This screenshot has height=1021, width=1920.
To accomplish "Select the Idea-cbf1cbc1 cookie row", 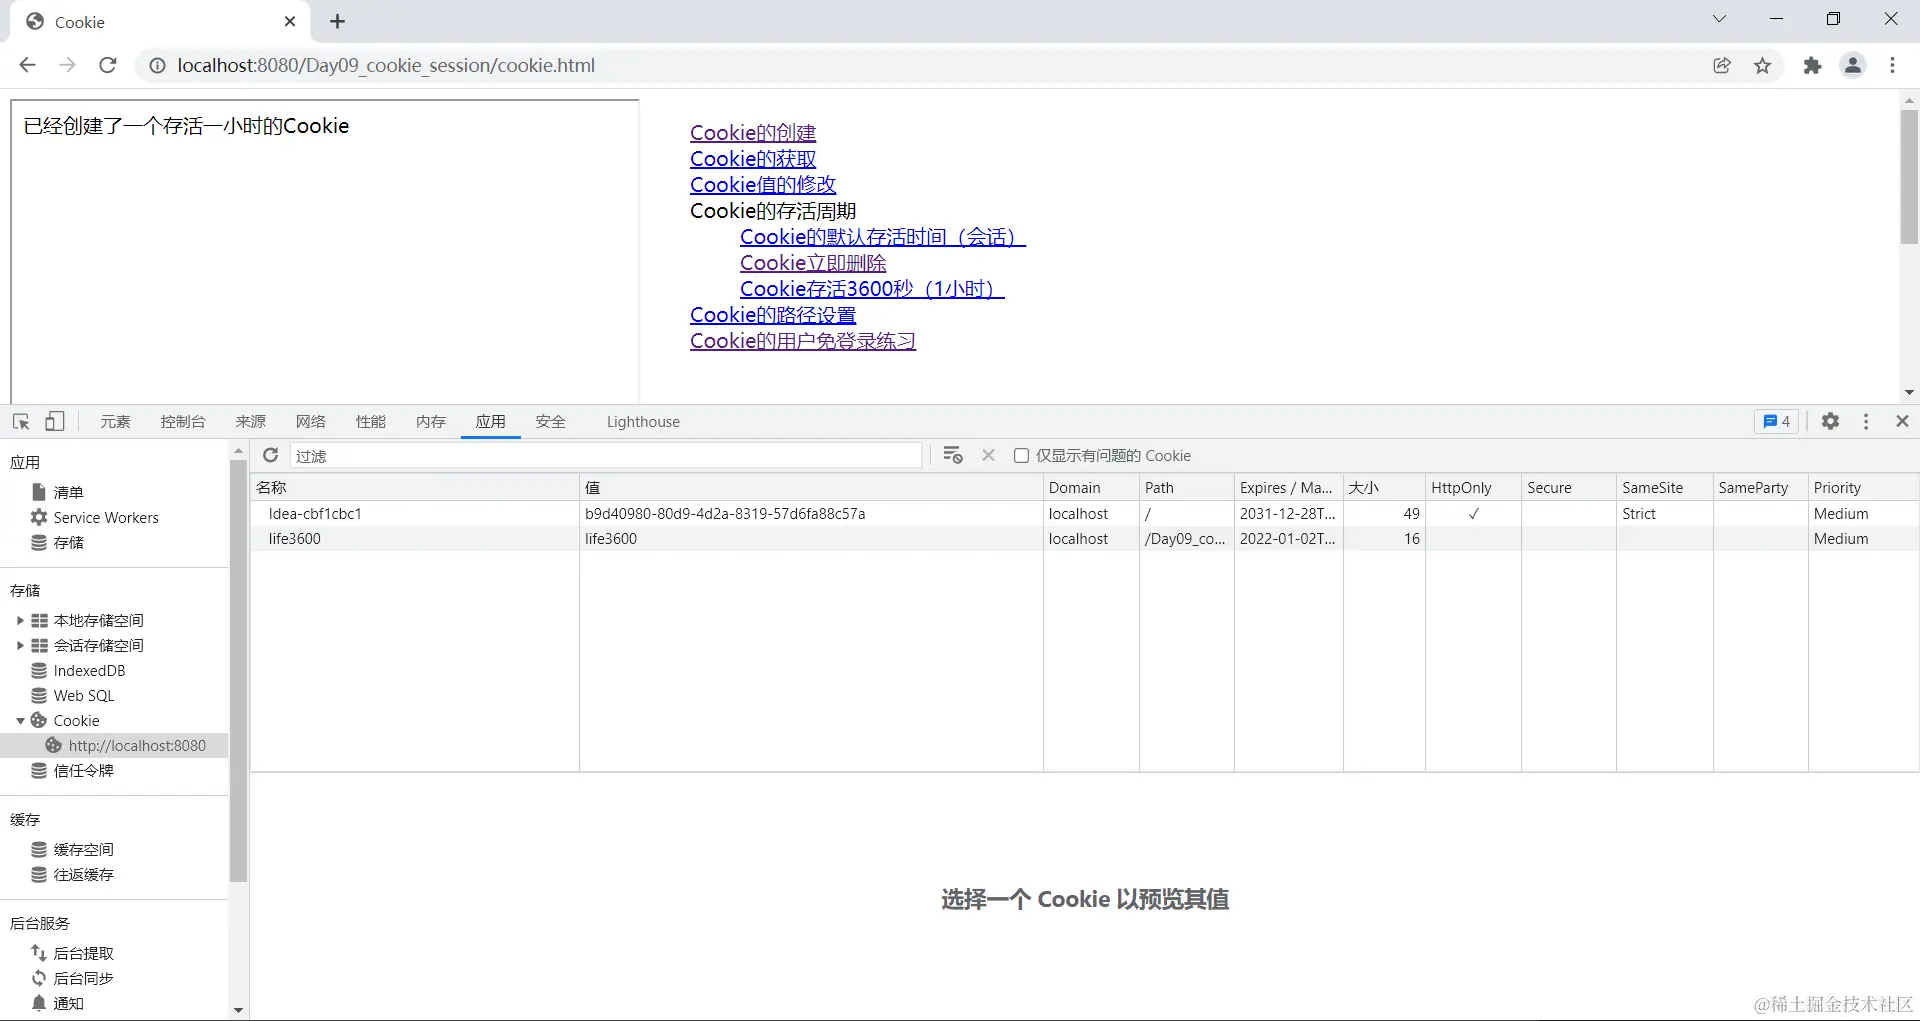I will 1084,513.
